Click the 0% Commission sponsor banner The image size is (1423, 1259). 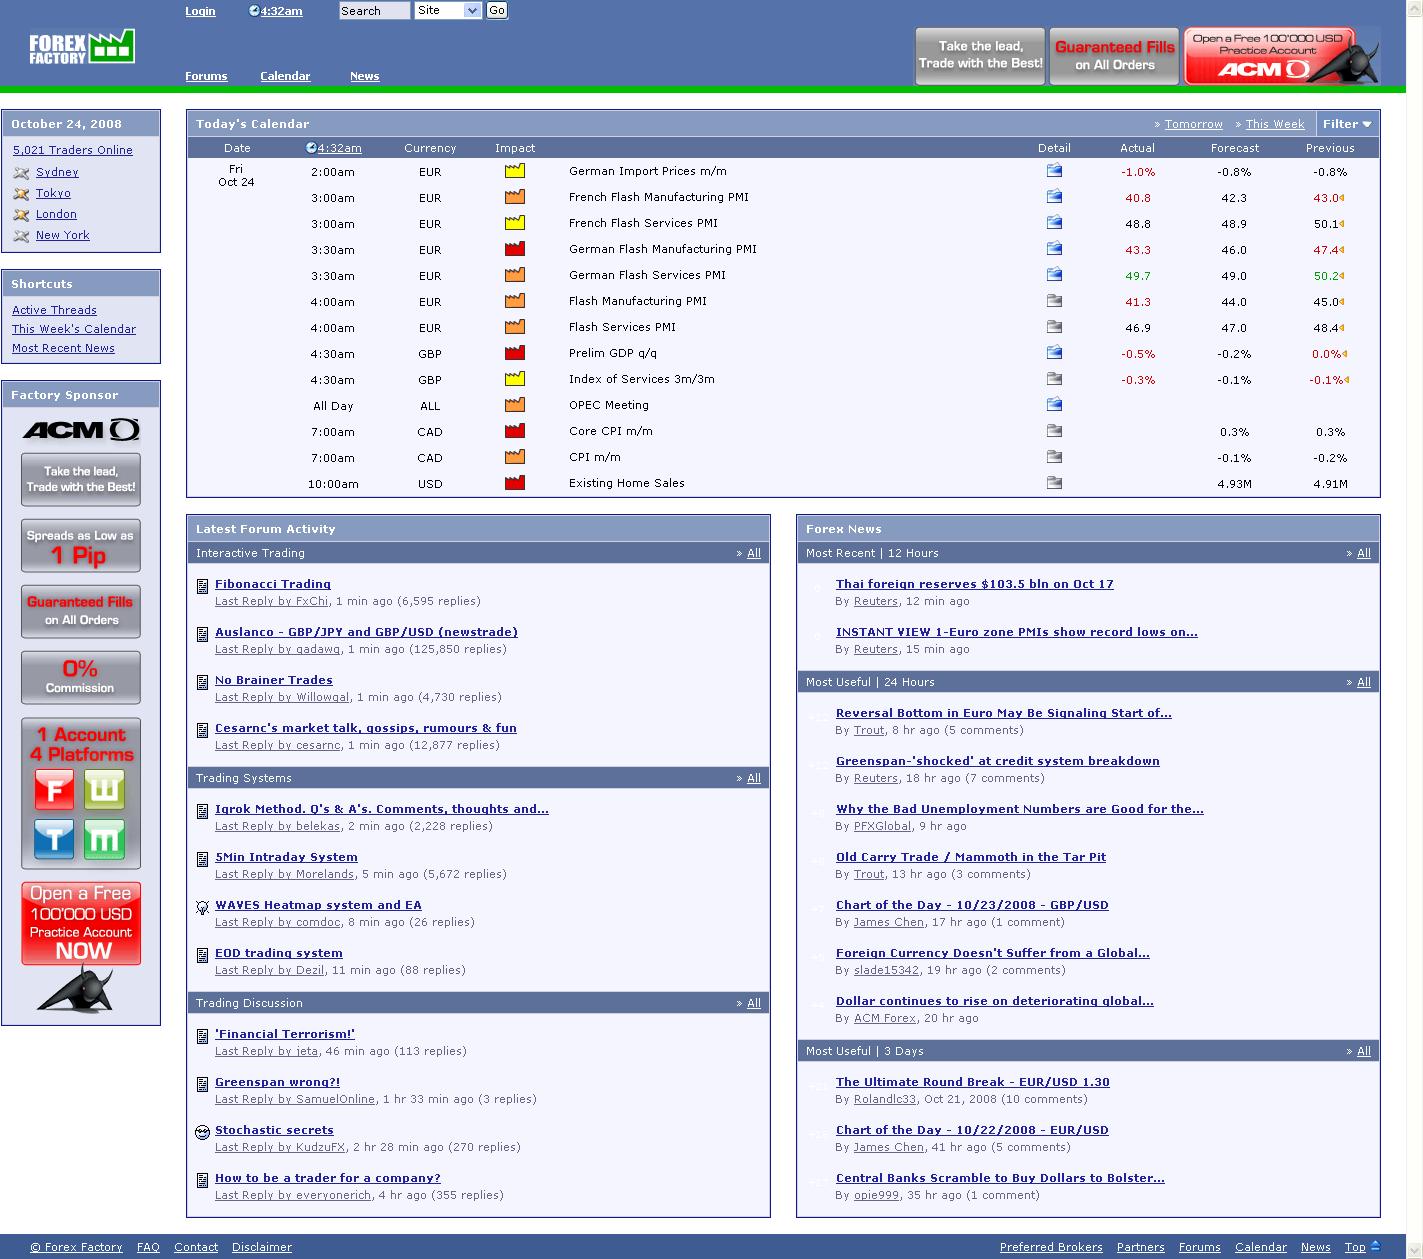81,677
